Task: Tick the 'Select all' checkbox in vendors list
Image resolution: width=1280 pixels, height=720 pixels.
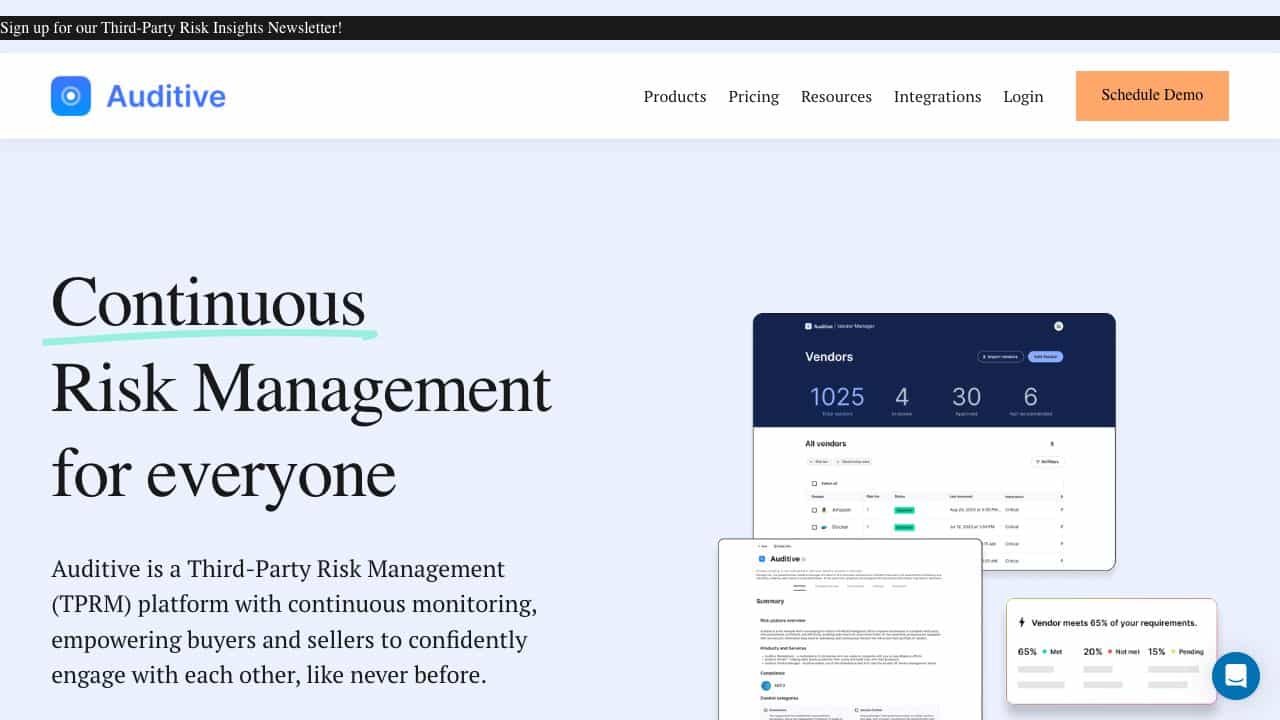Action: [x=814, y=483]
